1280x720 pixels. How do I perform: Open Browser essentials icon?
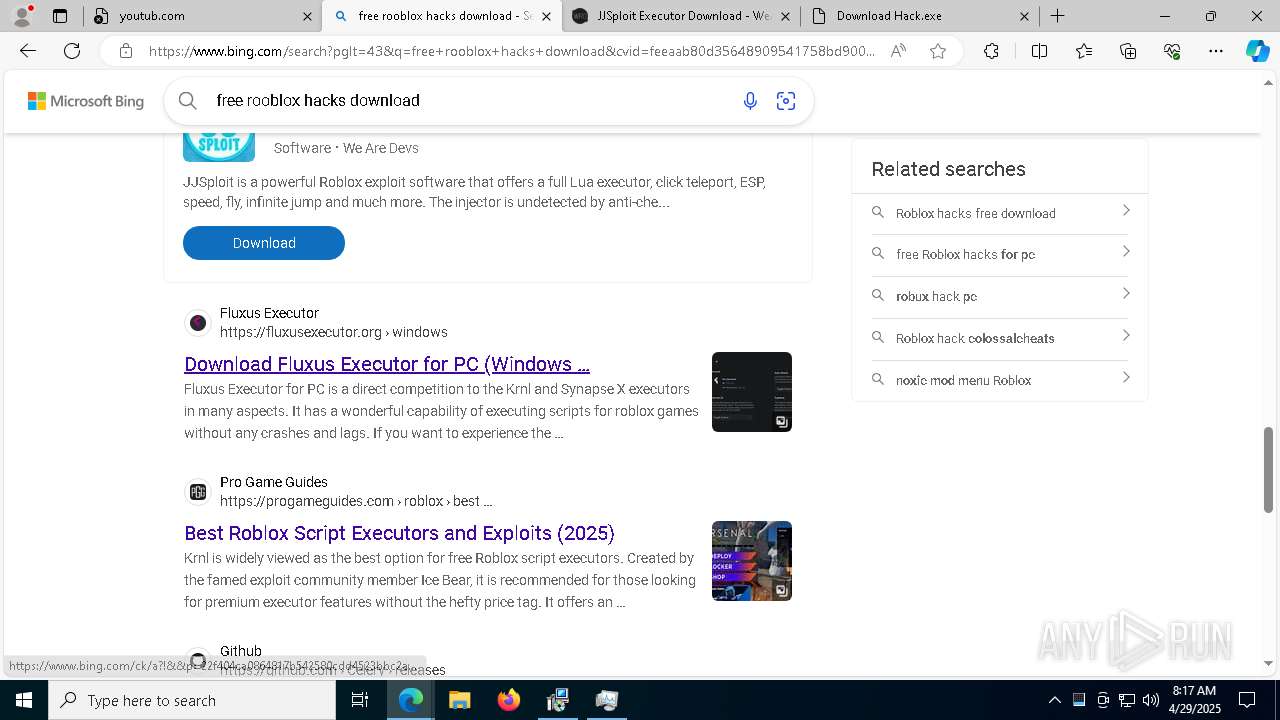point(1172,51)
